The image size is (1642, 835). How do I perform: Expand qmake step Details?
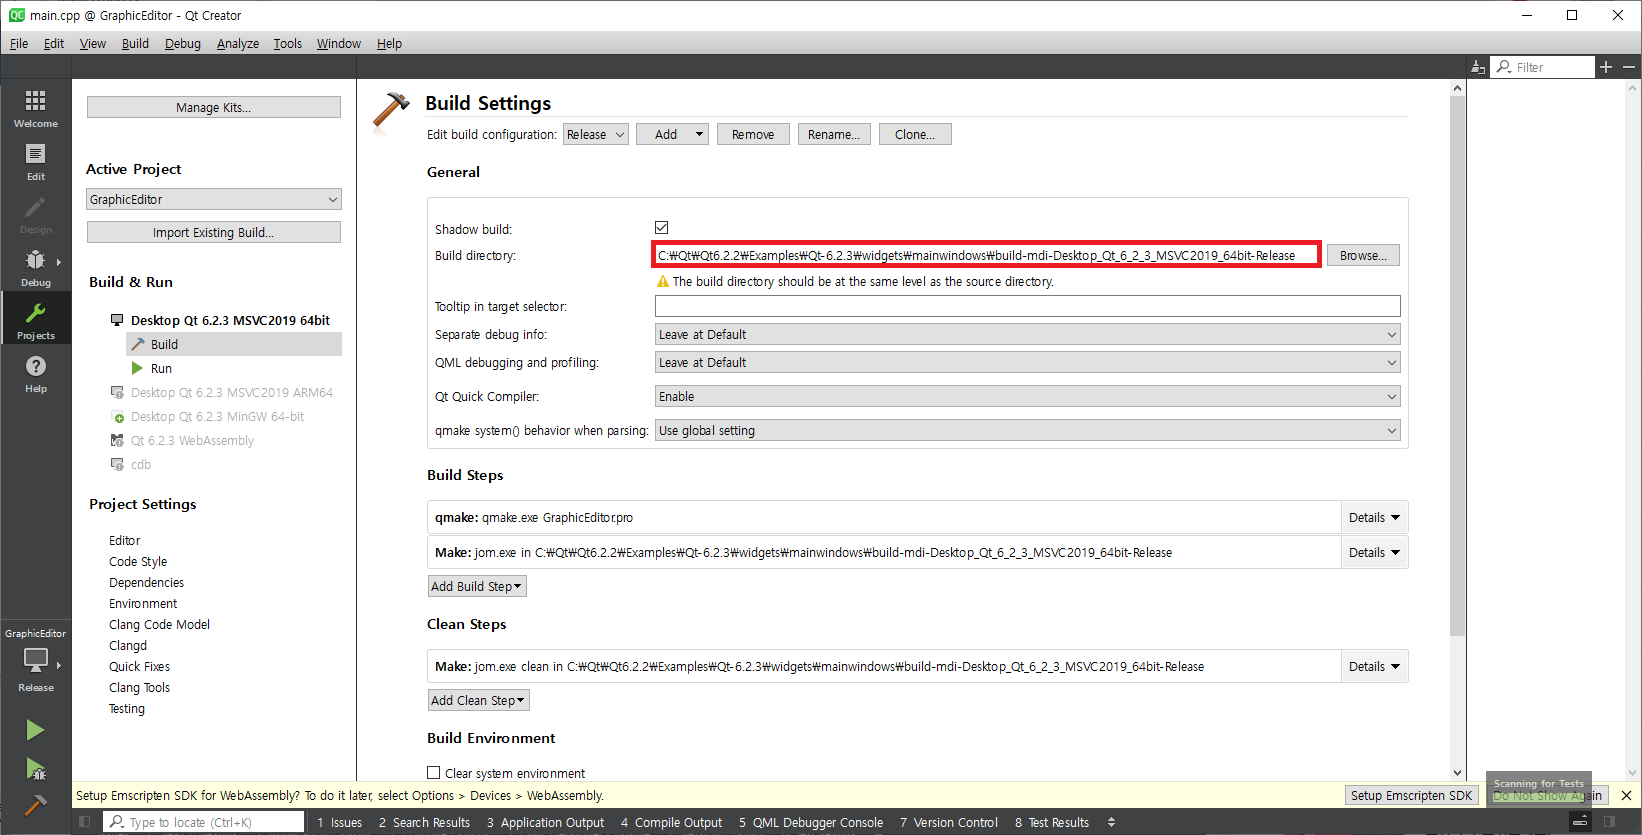[1374, 517]
